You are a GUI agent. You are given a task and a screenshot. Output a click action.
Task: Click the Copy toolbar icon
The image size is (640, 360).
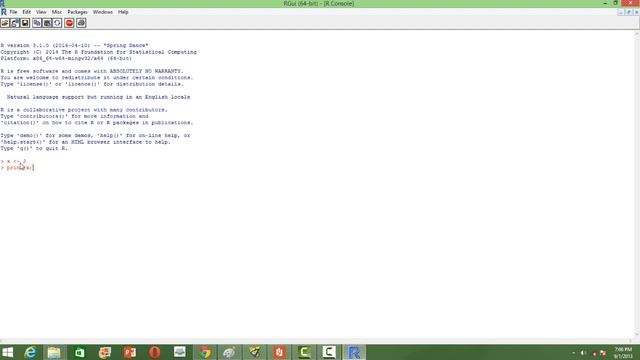point(37,23)
